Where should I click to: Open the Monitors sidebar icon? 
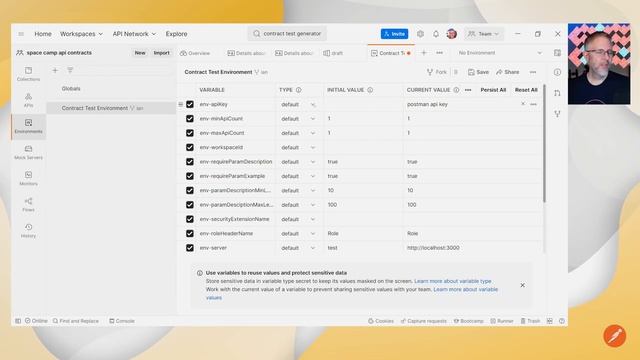coord(28,178)
